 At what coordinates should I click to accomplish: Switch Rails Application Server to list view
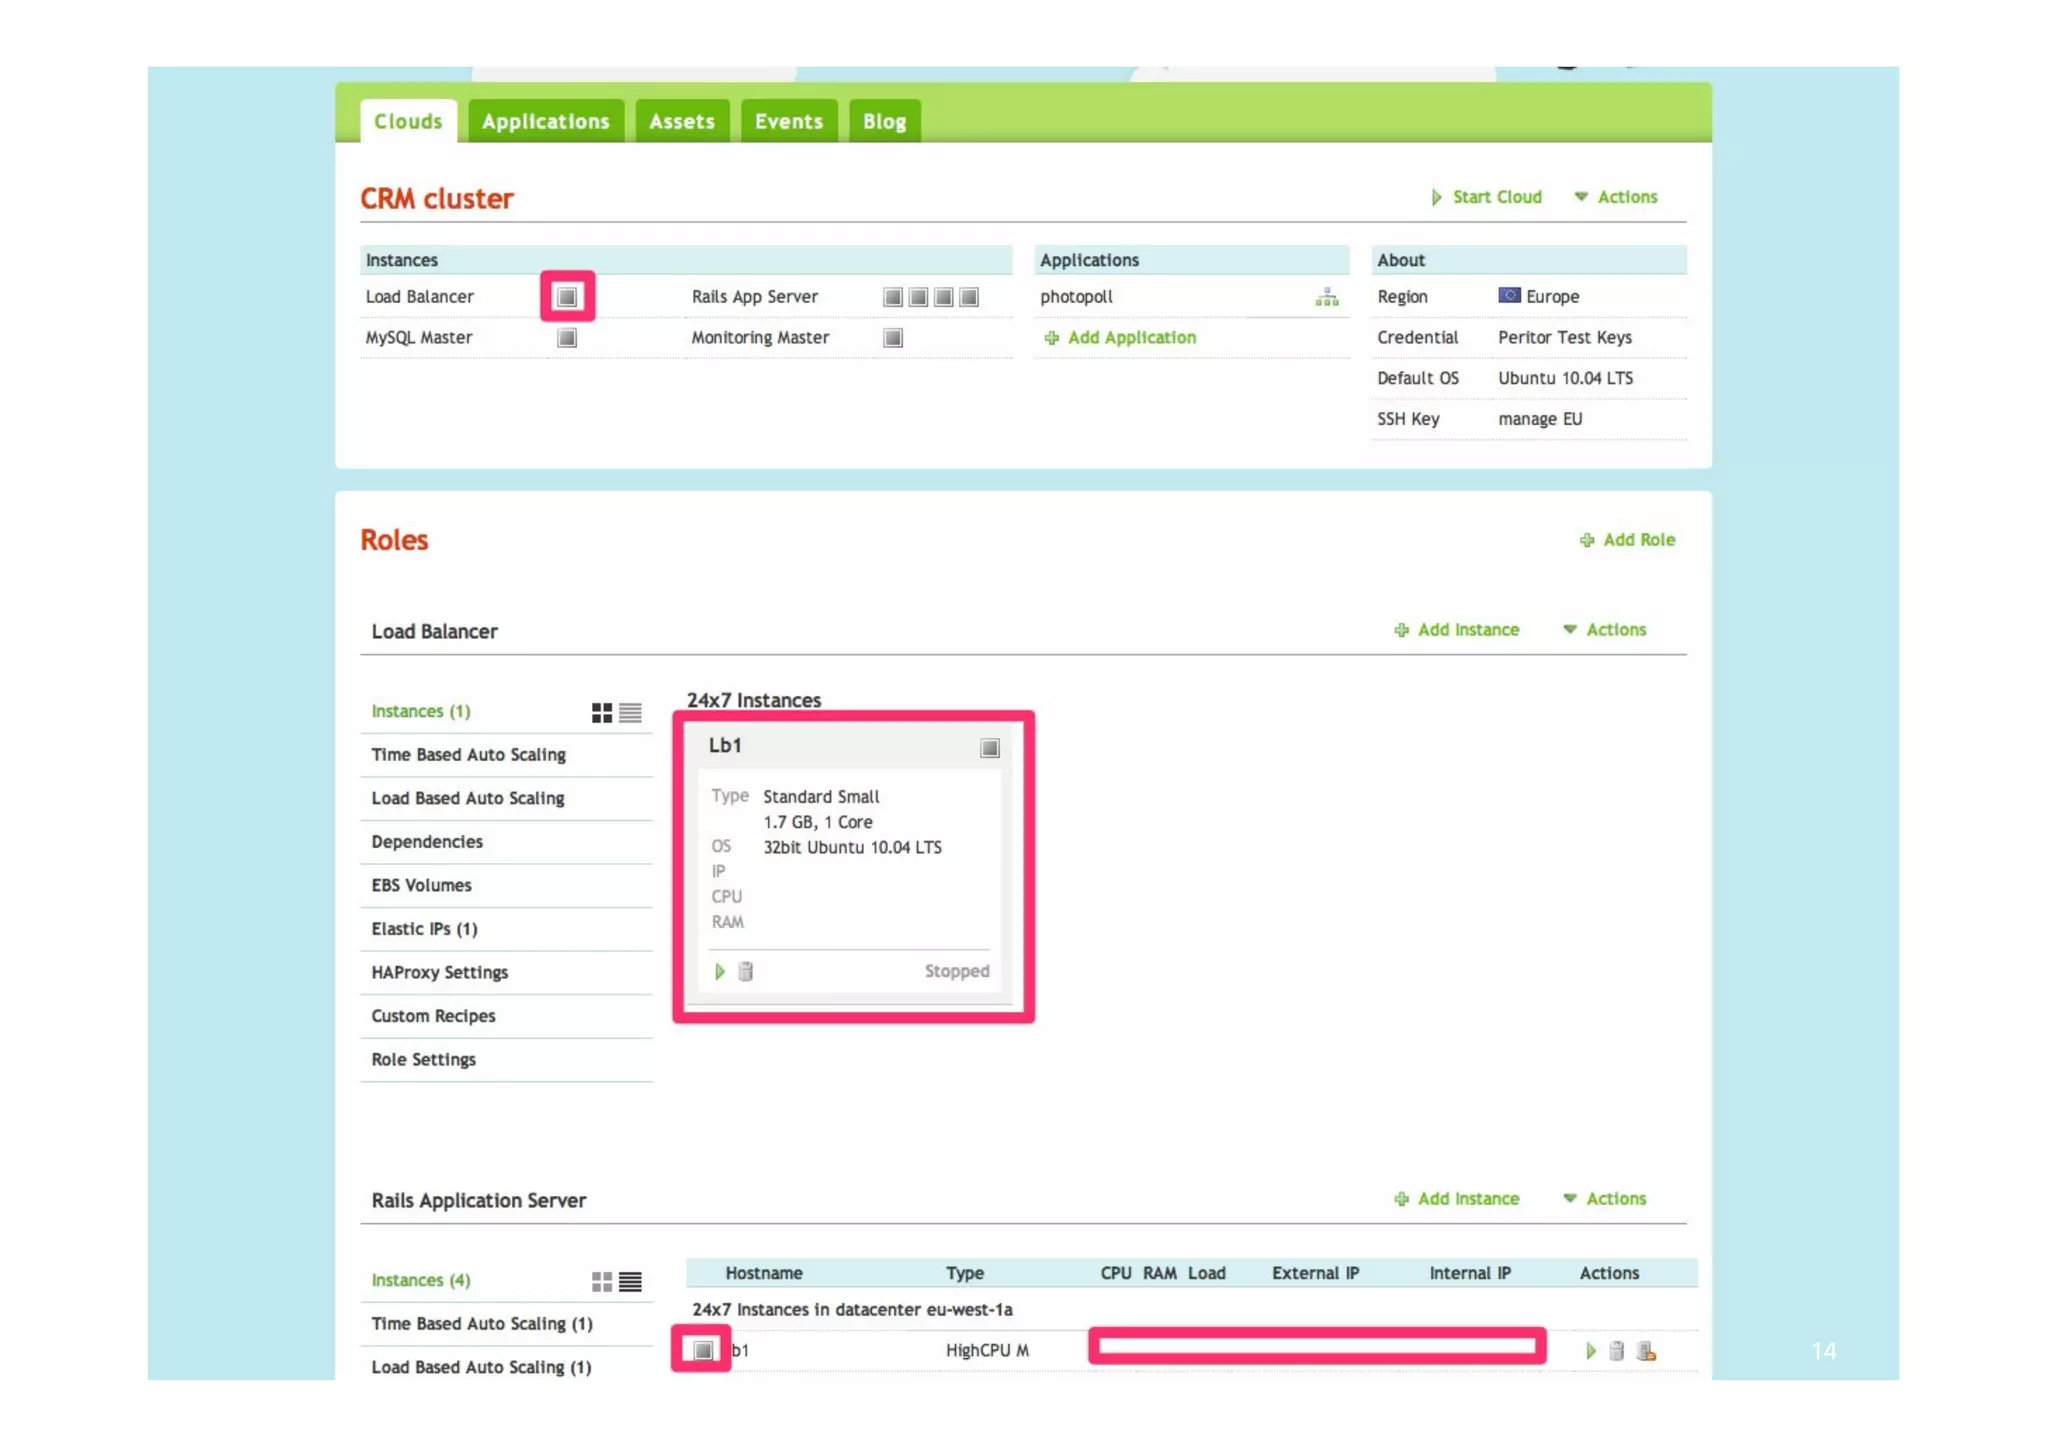pos(630,1281)
